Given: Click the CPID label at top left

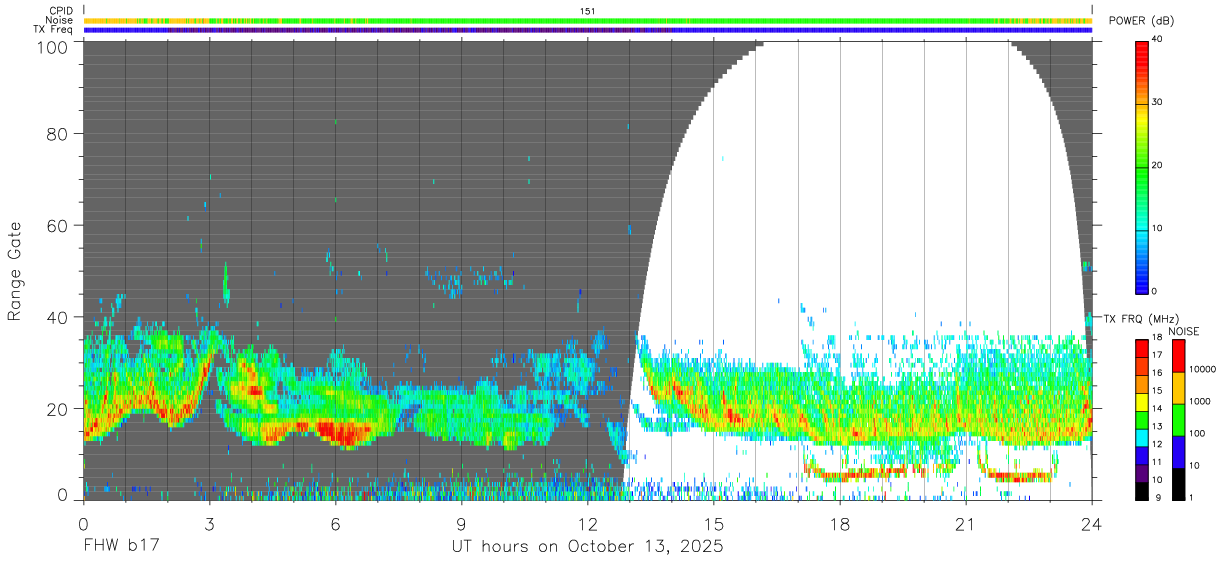Looking at the screenshot, I should [x=60, y=11].
